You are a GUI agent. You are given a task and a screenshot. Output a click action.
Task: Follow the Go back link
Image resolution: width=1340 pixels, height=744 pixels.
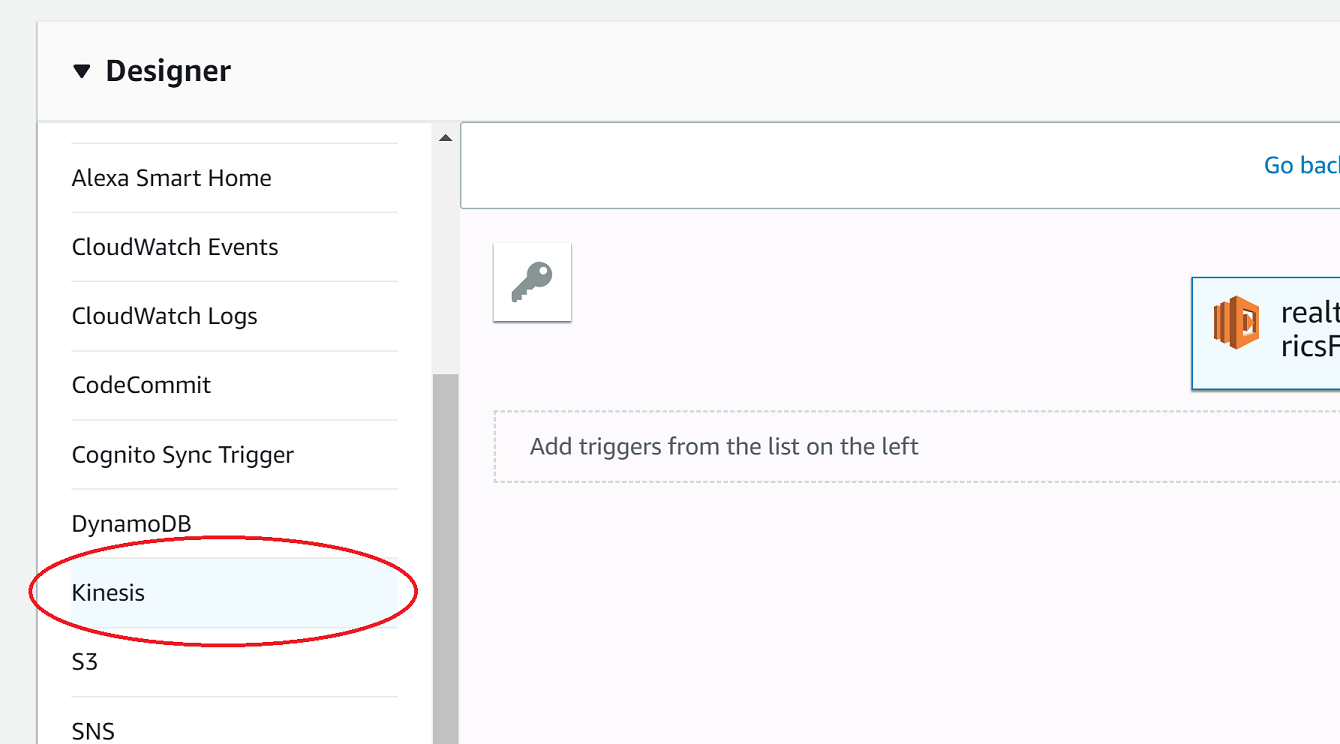click(1302, 165)
